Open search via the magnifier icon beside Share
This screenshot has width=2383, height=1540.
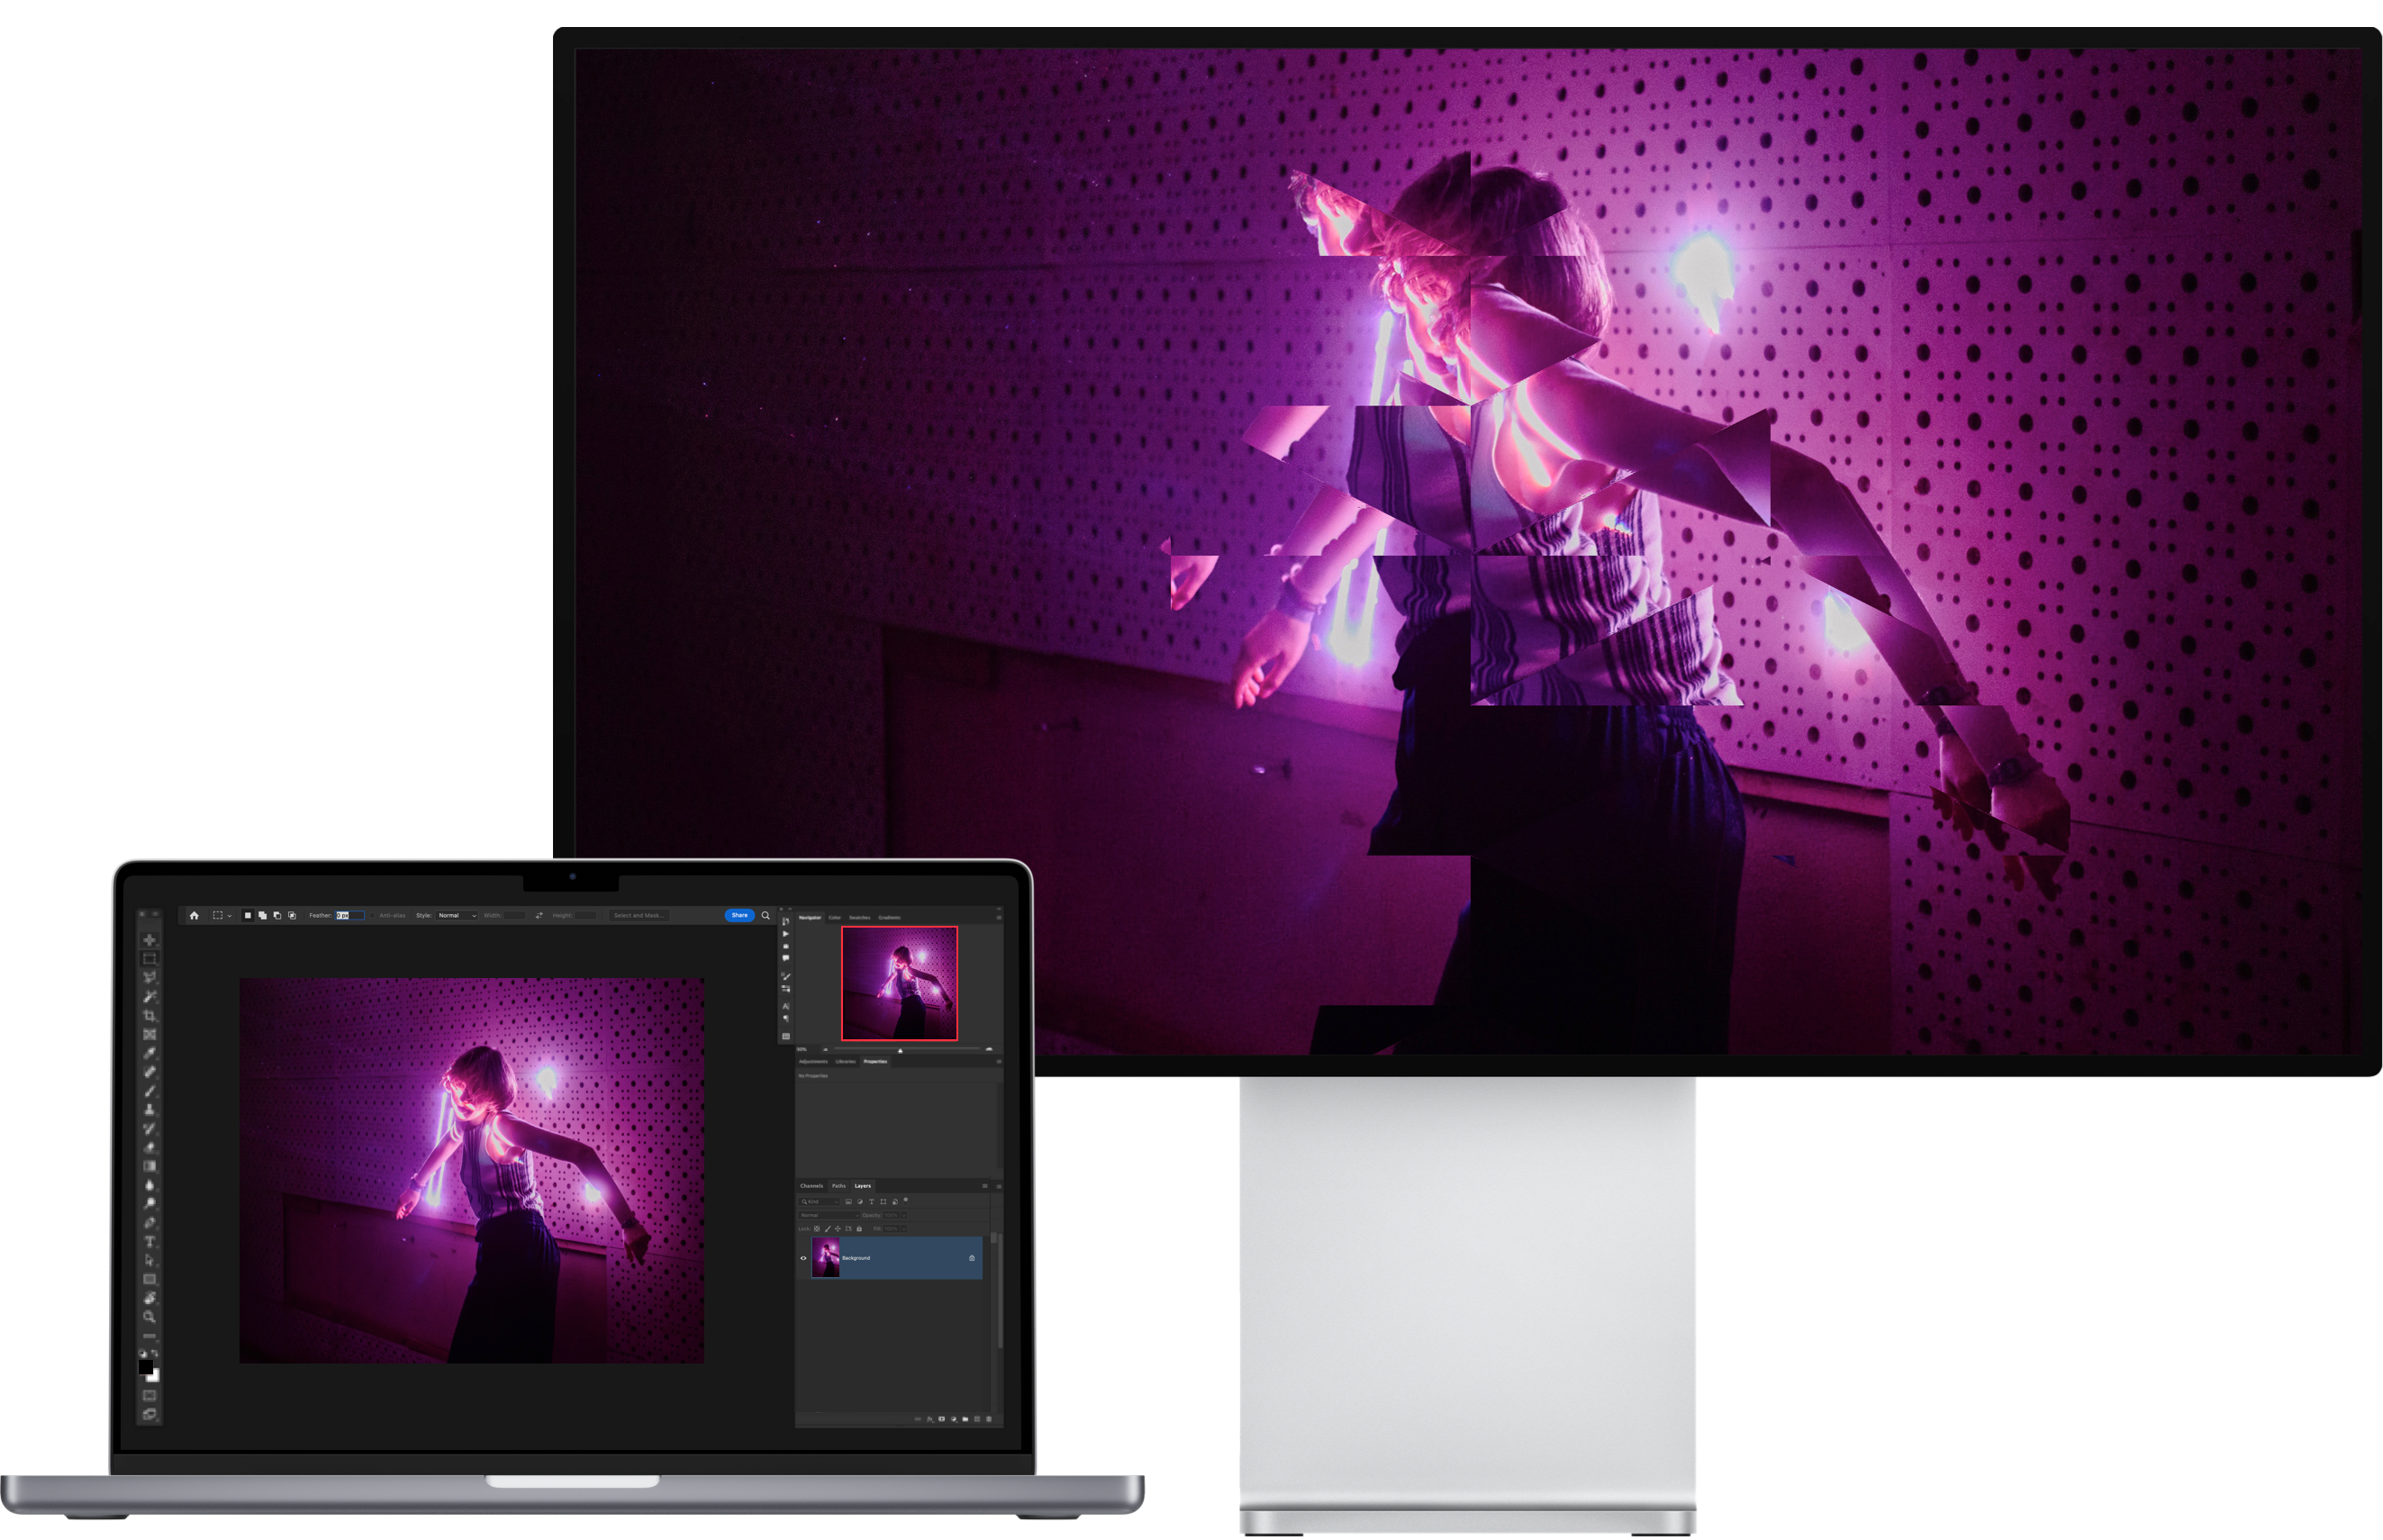(766, 915)
